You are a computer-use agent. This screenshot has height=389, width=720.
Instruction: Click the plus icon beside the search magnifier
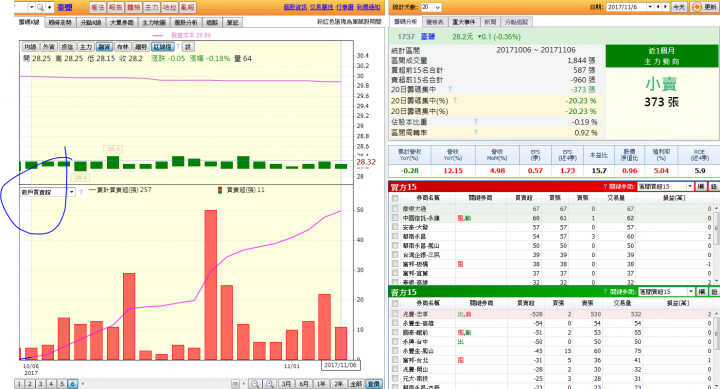click(49, 7)
